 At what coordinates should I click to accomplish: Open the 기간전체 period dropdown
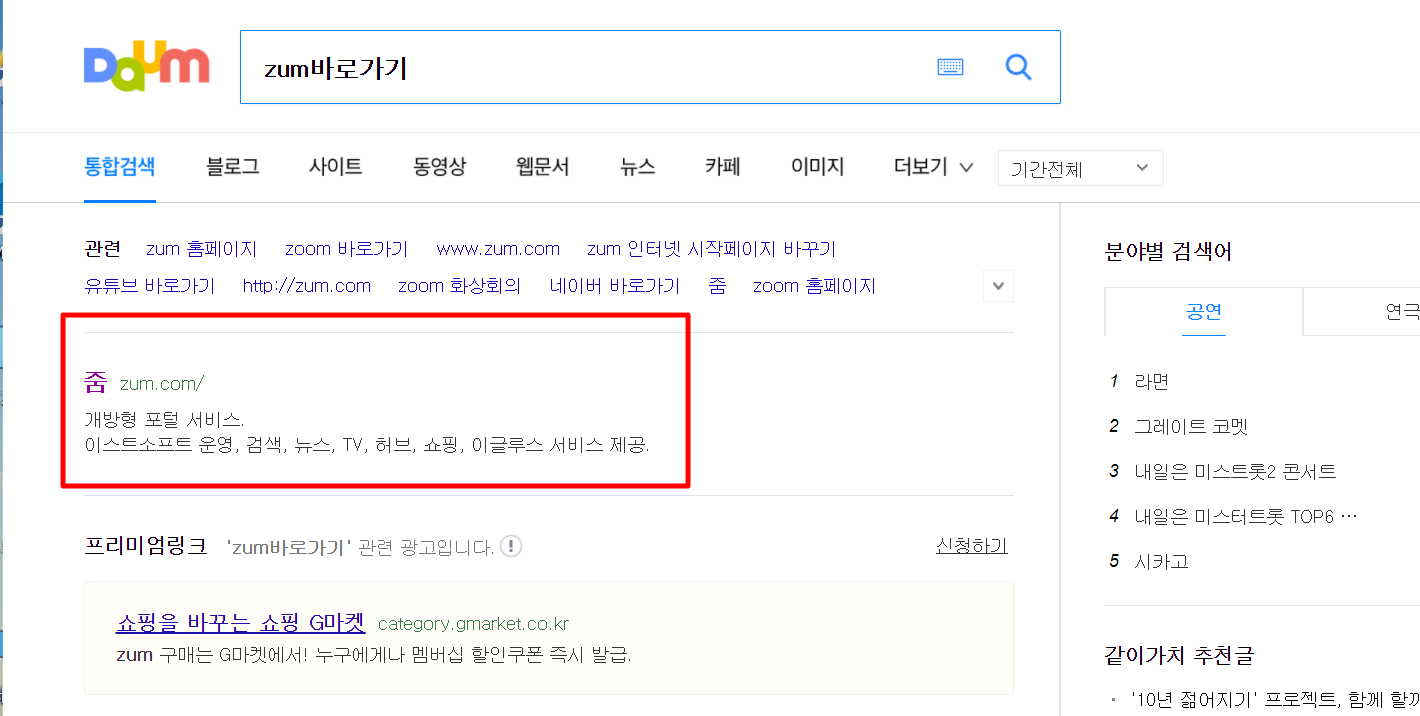(x=1081, y=168)
